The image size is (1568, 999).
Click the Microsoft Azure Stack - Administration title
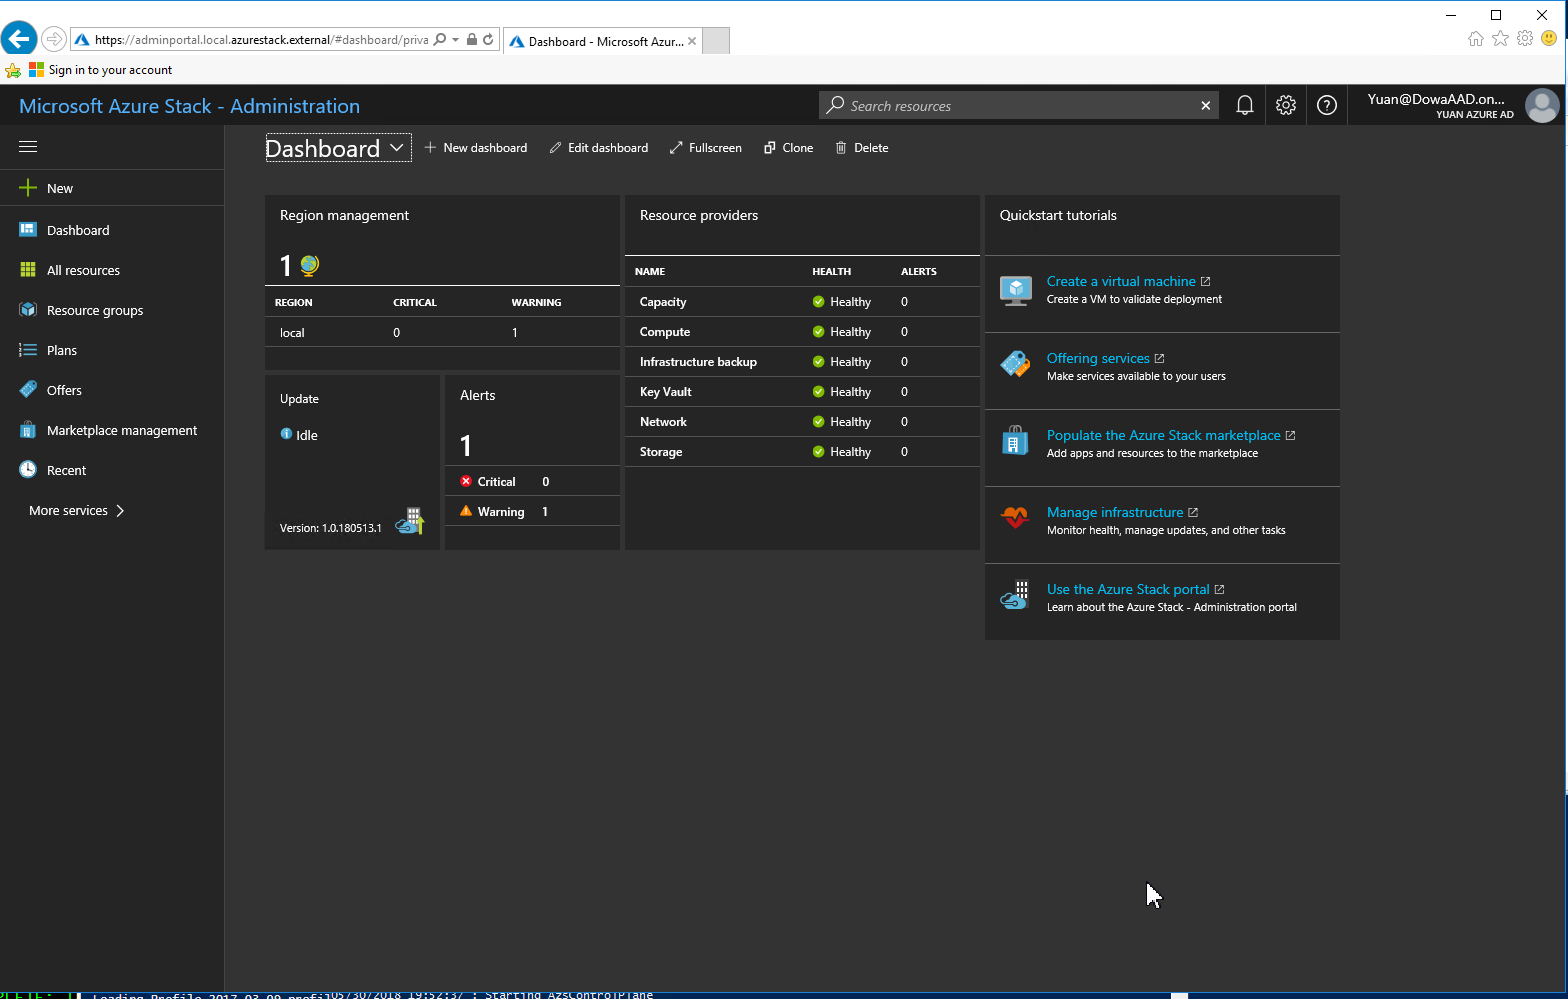[189, 106]
